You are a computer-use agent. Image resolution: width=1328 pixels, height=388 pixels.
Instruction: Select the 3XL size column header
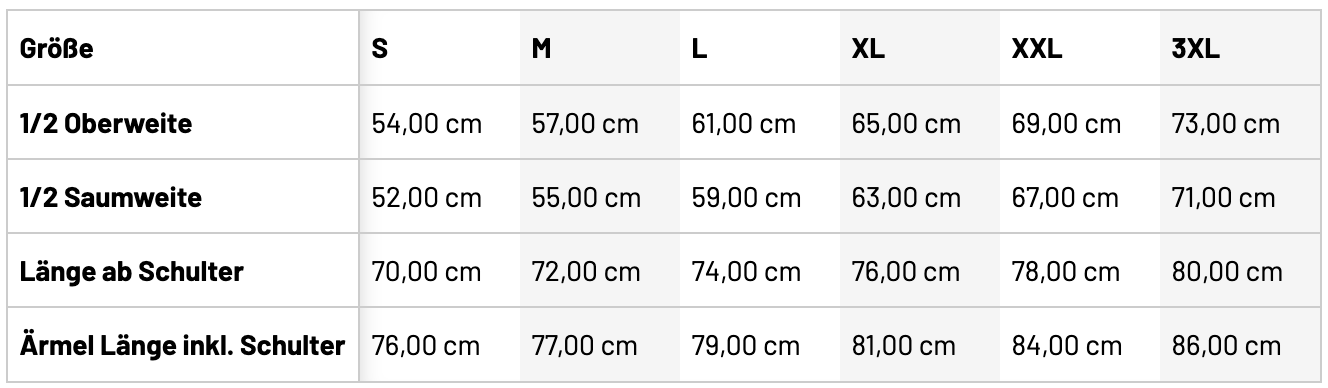click(1195, 49)
